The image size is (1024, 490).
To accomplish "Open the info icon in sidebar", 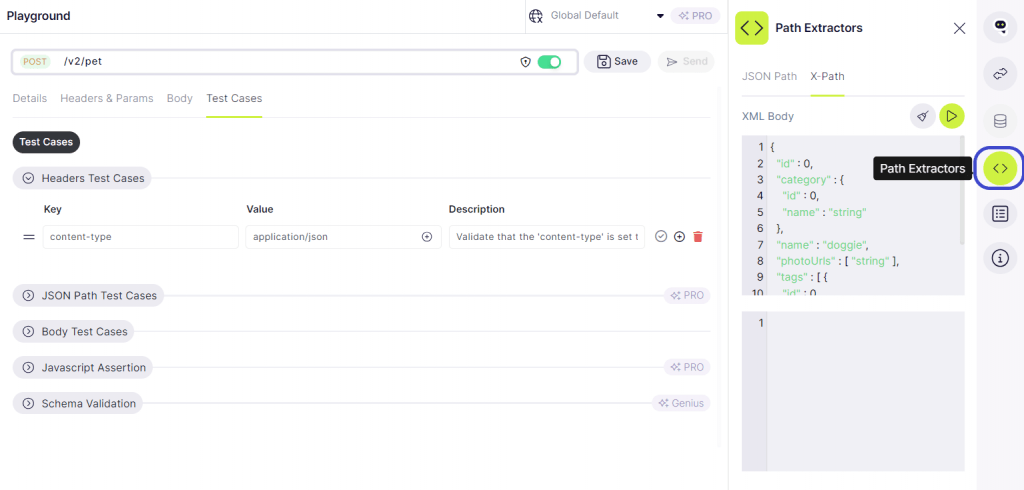I will 999,258.
